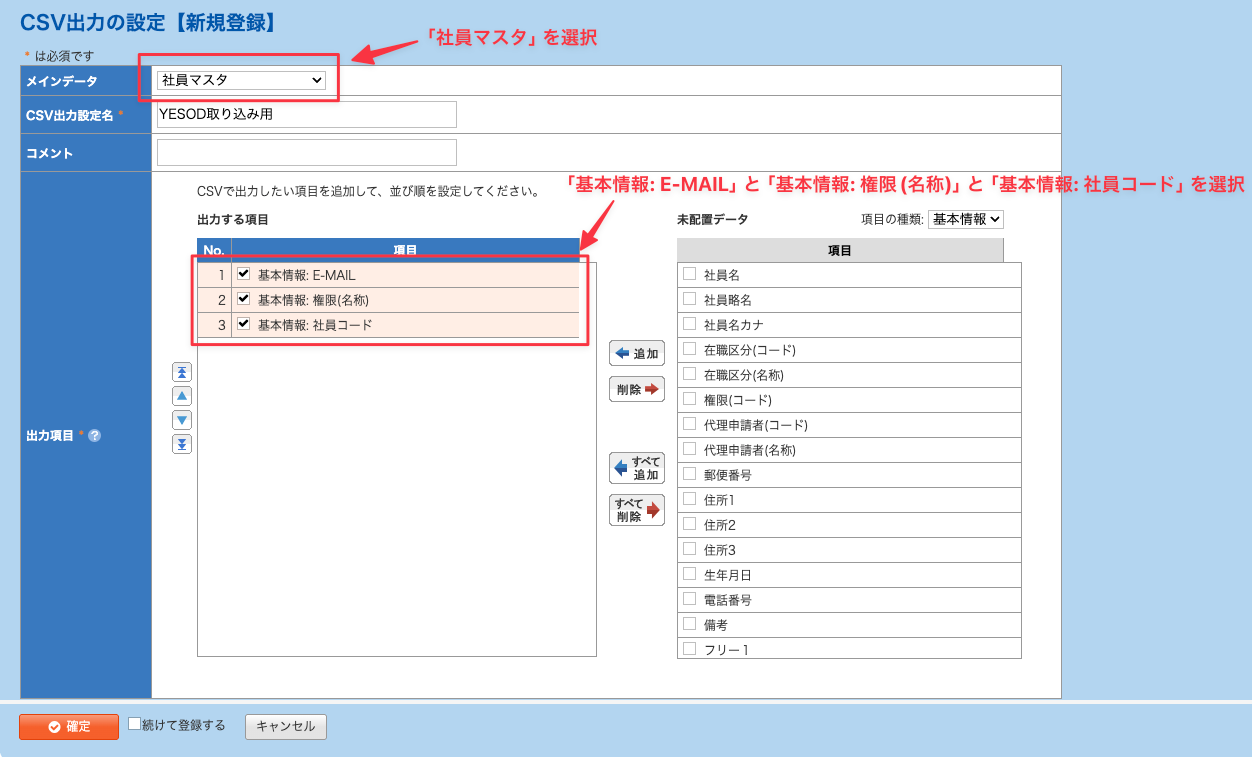Check the 郵便番号 checkbox
1252x757 pixels.
[x=689, y=473]
